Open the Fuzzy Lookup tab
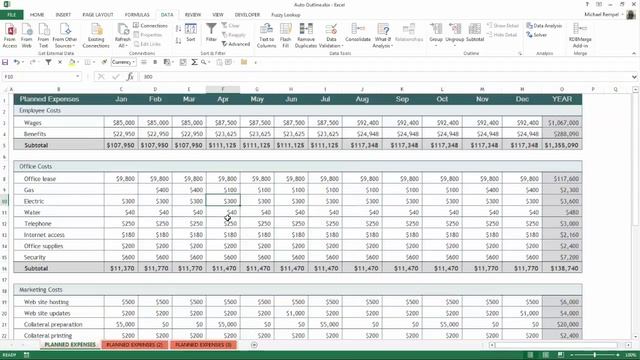The height and width of the screenshot is (360, 640). pos(286,15)
